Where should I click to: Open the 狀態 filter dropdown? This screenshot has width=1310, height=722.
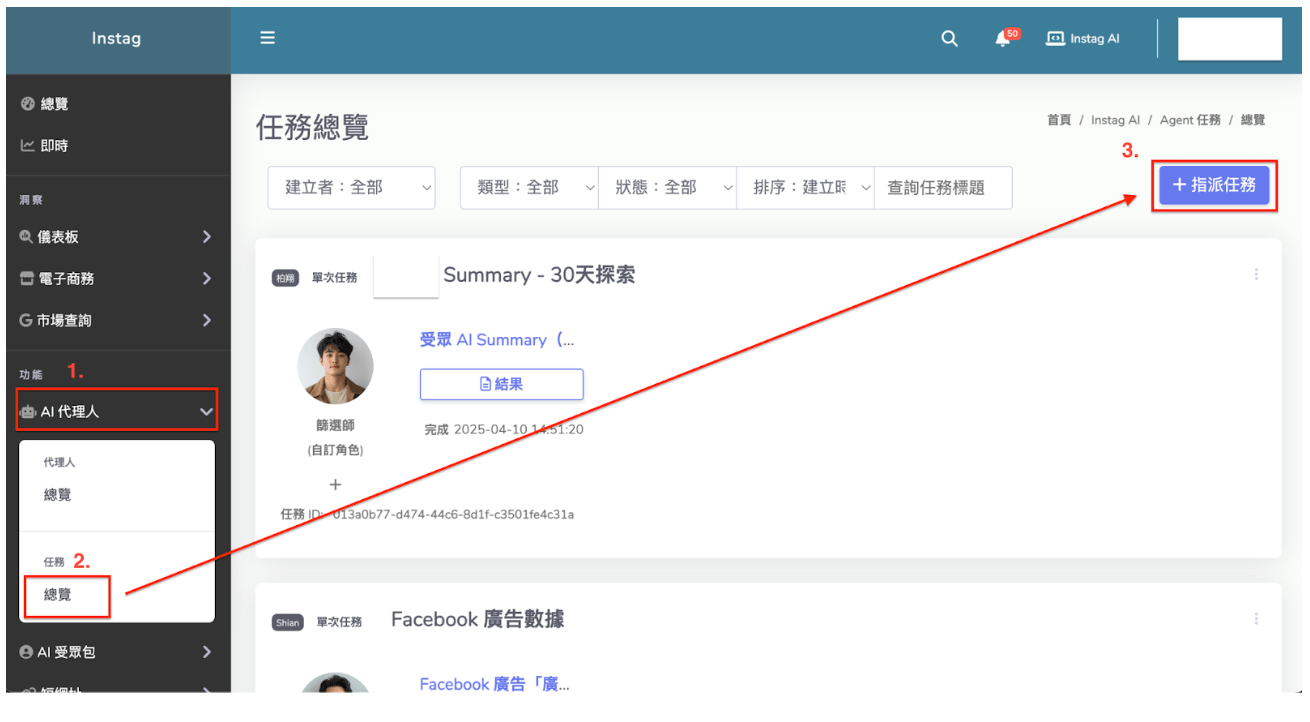pyautogui.click(x=667, y=188)
